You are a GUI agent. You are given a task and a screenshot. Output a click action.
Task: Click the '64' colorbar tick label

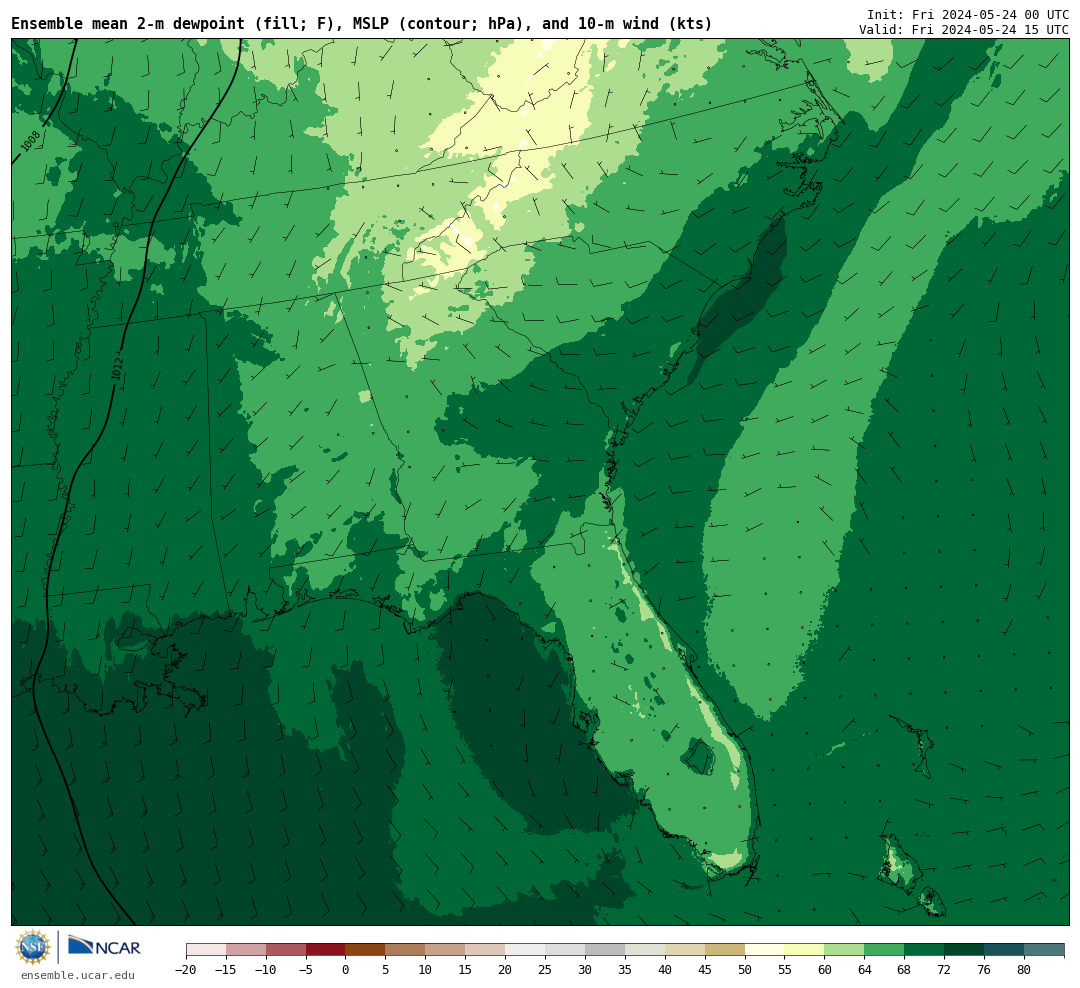864,969
